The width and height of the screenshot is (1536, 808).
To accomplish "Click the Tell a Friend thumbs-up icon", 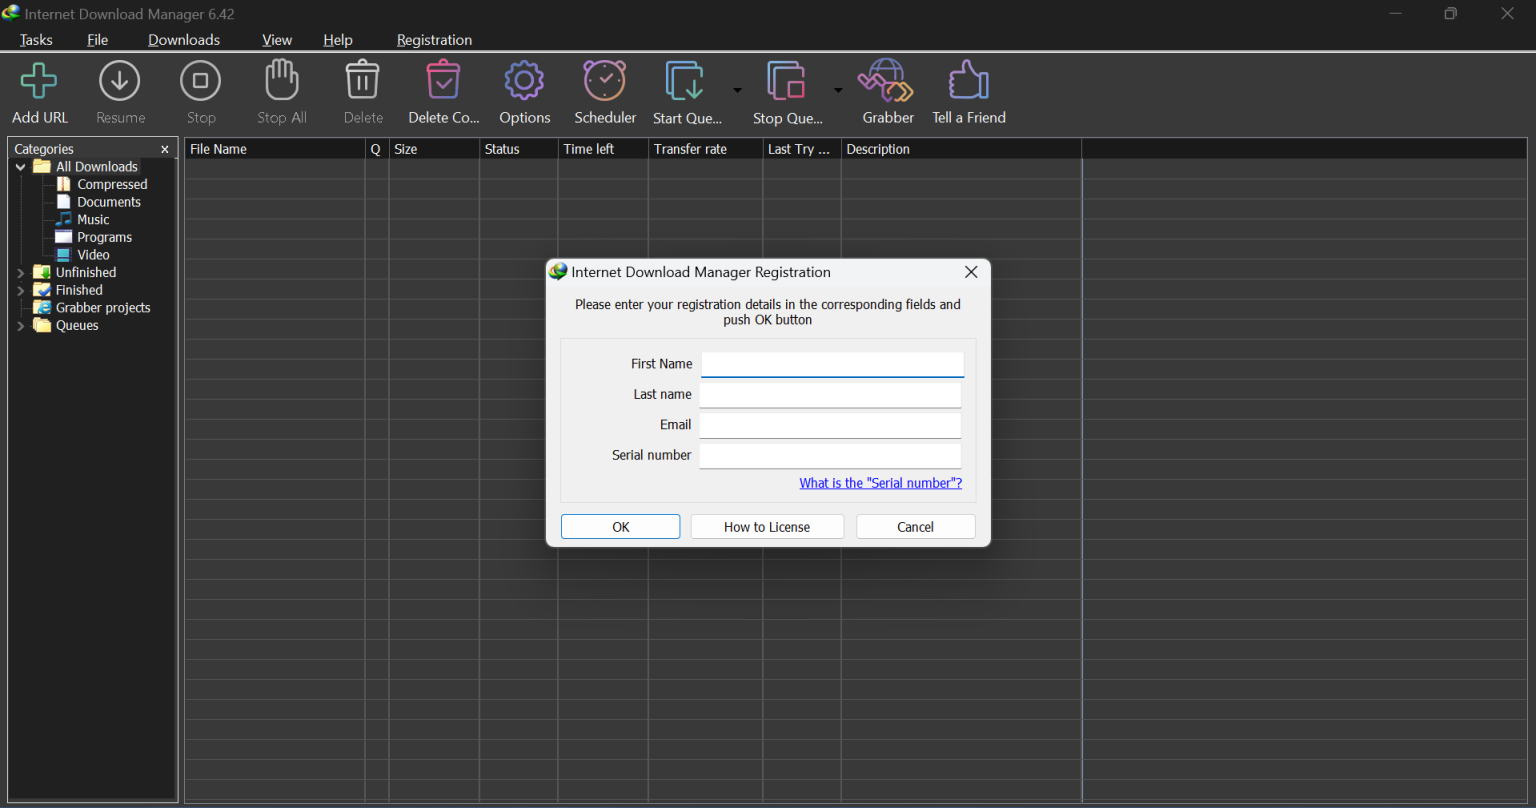I will pos(969,80).
